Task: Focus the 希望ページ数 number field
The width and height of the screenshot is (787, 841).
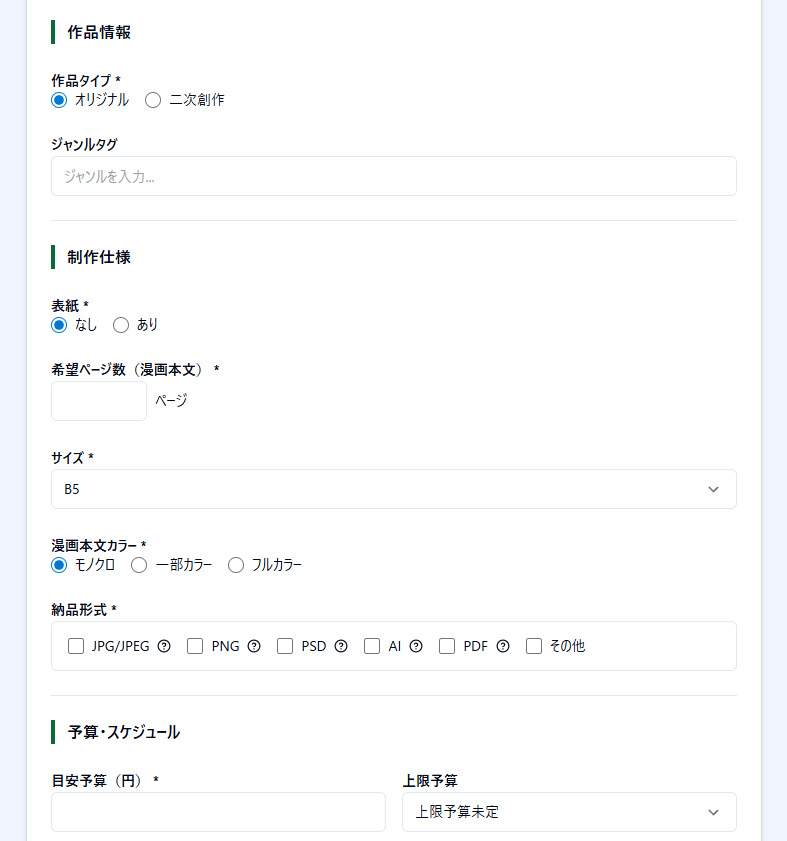Action: click(99, 401)
